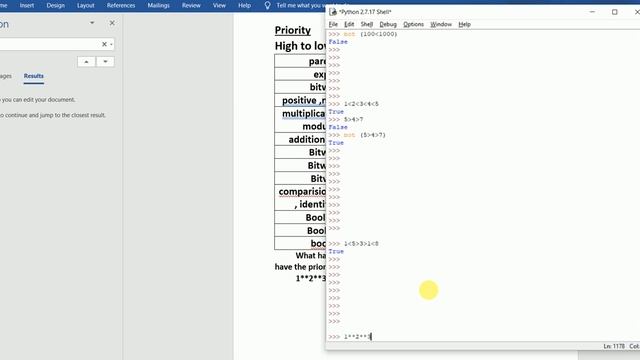Open the Help menu in Python Shell
The image size is (640, 360).
coord(464,24)
